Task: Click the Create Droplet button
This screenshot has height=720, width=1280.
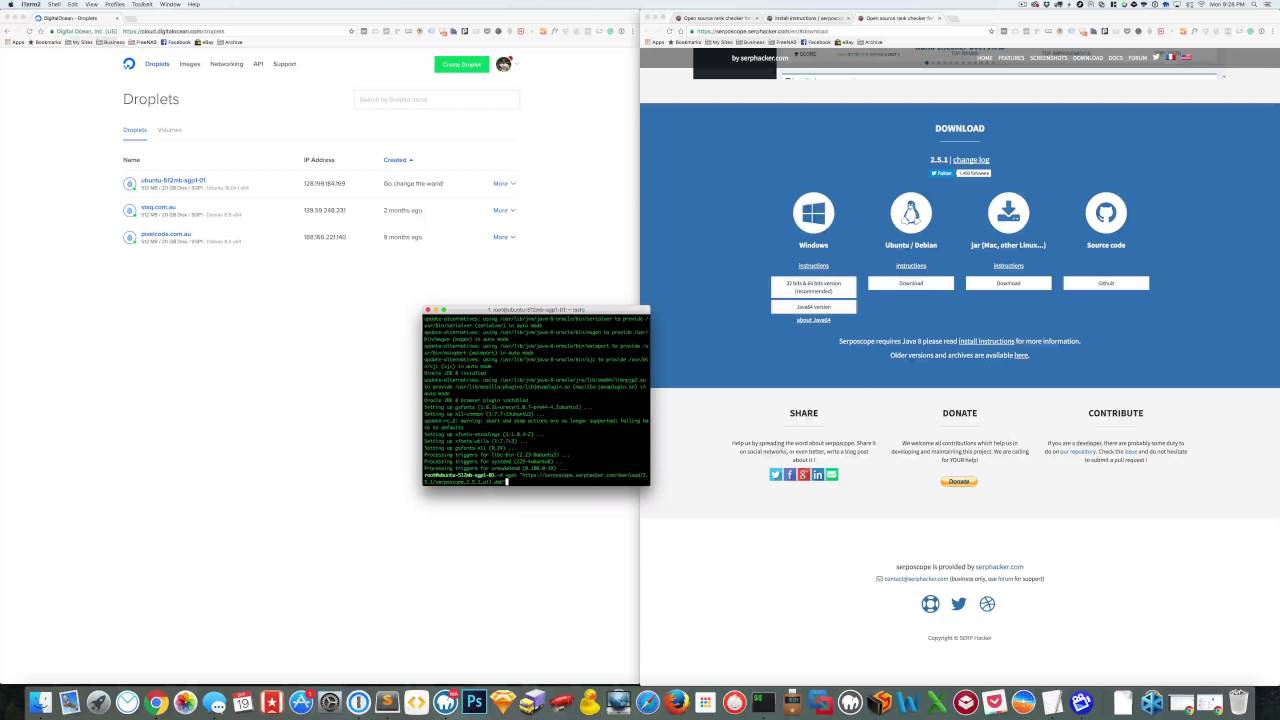Action: [462, 64]
